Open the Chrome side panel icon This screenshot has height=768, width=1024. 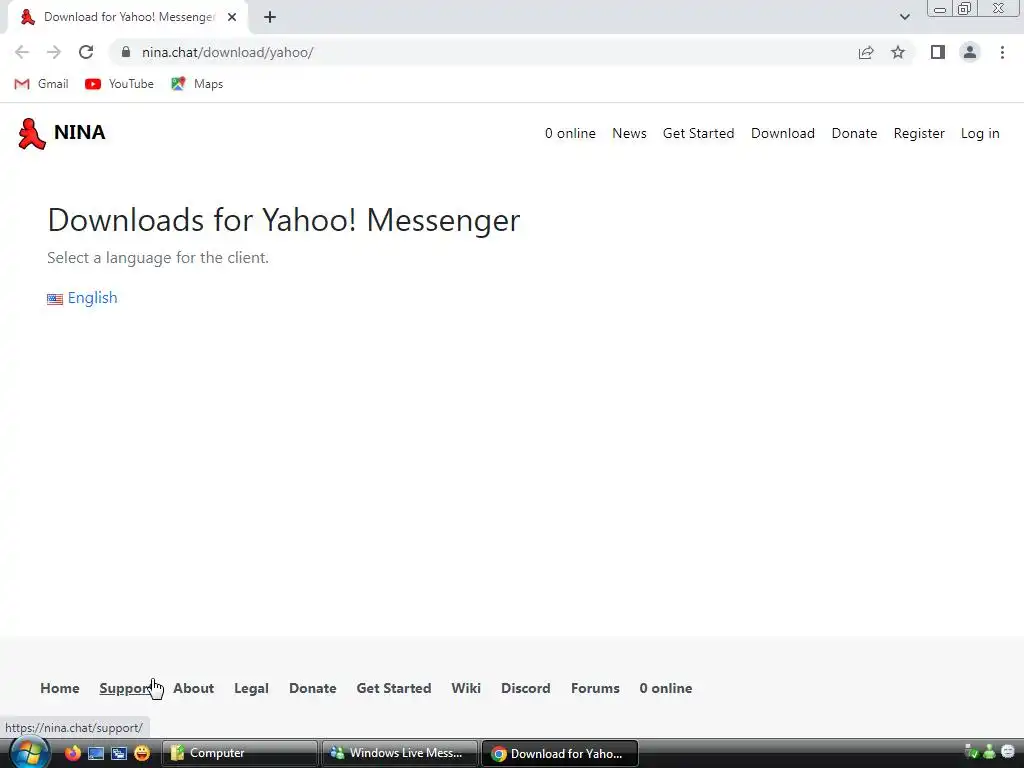pos(938,52)
